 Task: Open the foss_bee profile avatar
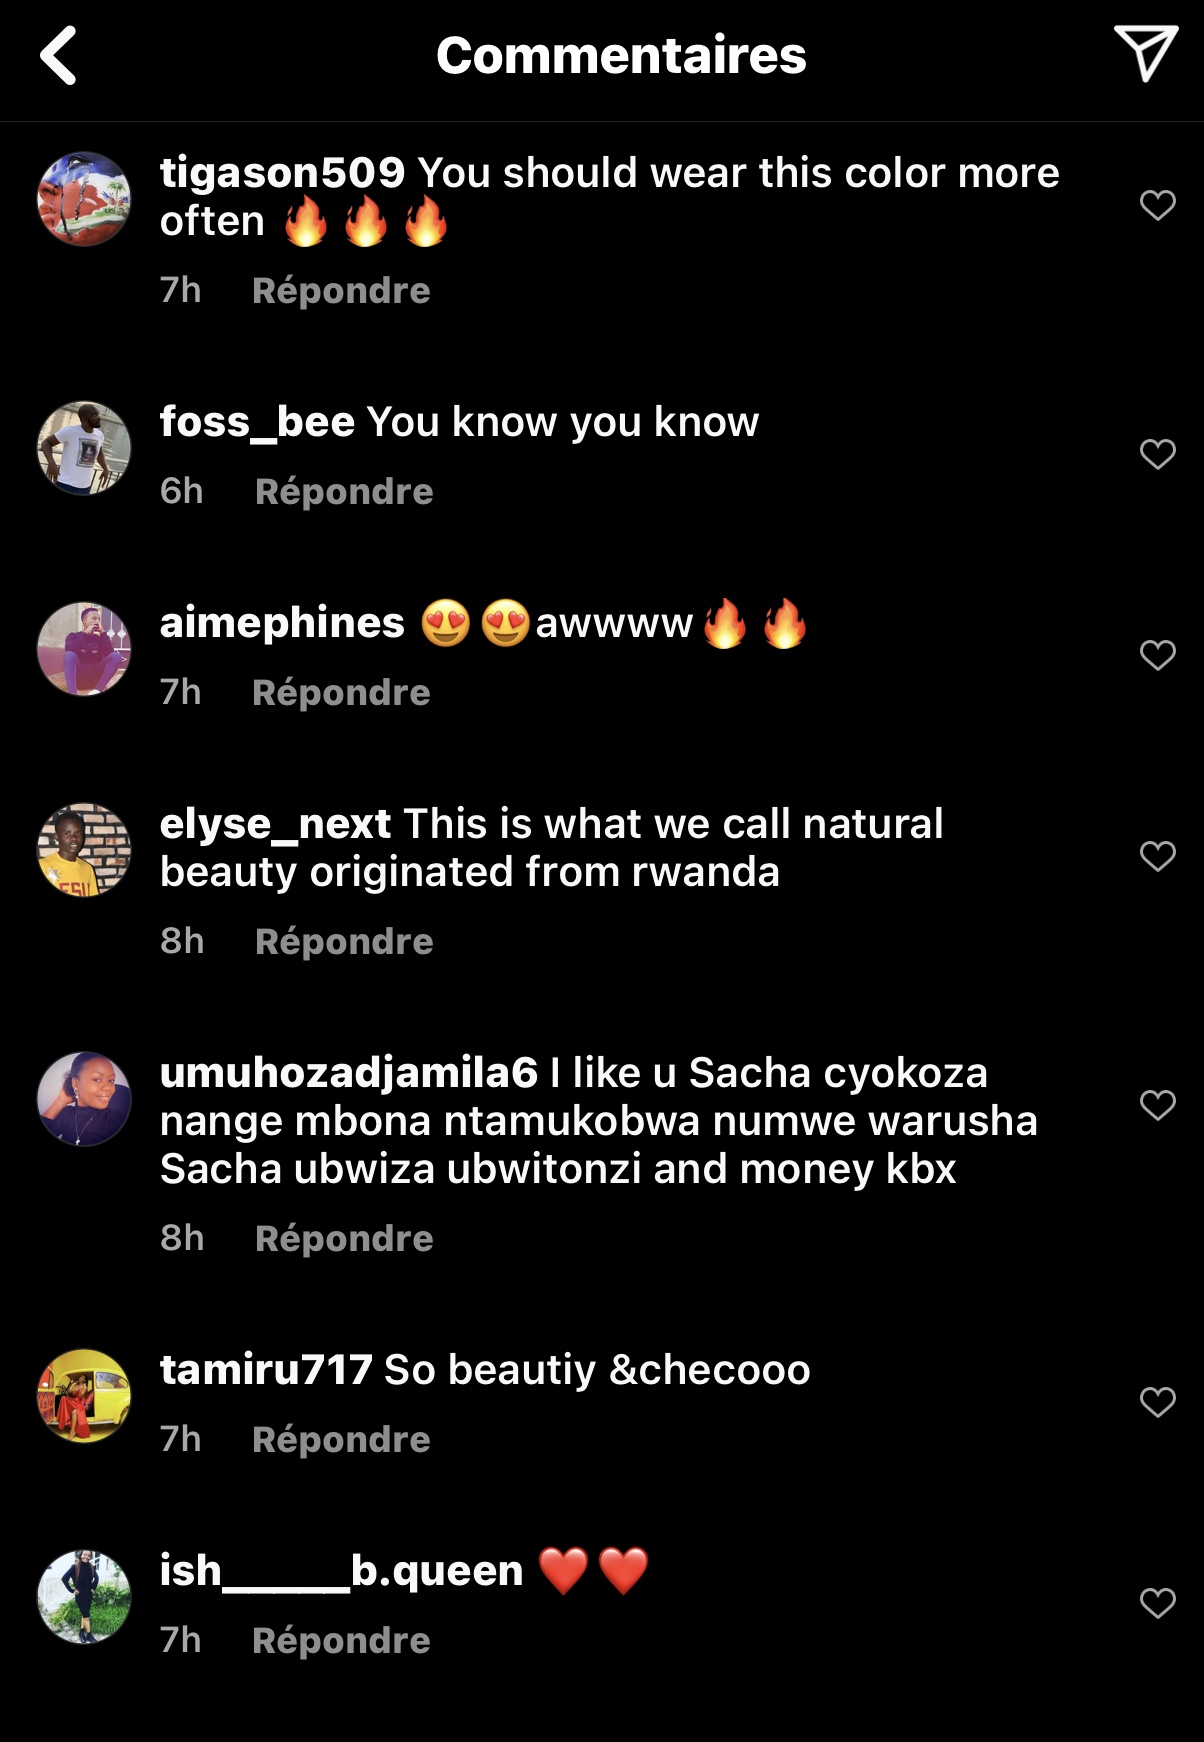click(x=84, y=448)
